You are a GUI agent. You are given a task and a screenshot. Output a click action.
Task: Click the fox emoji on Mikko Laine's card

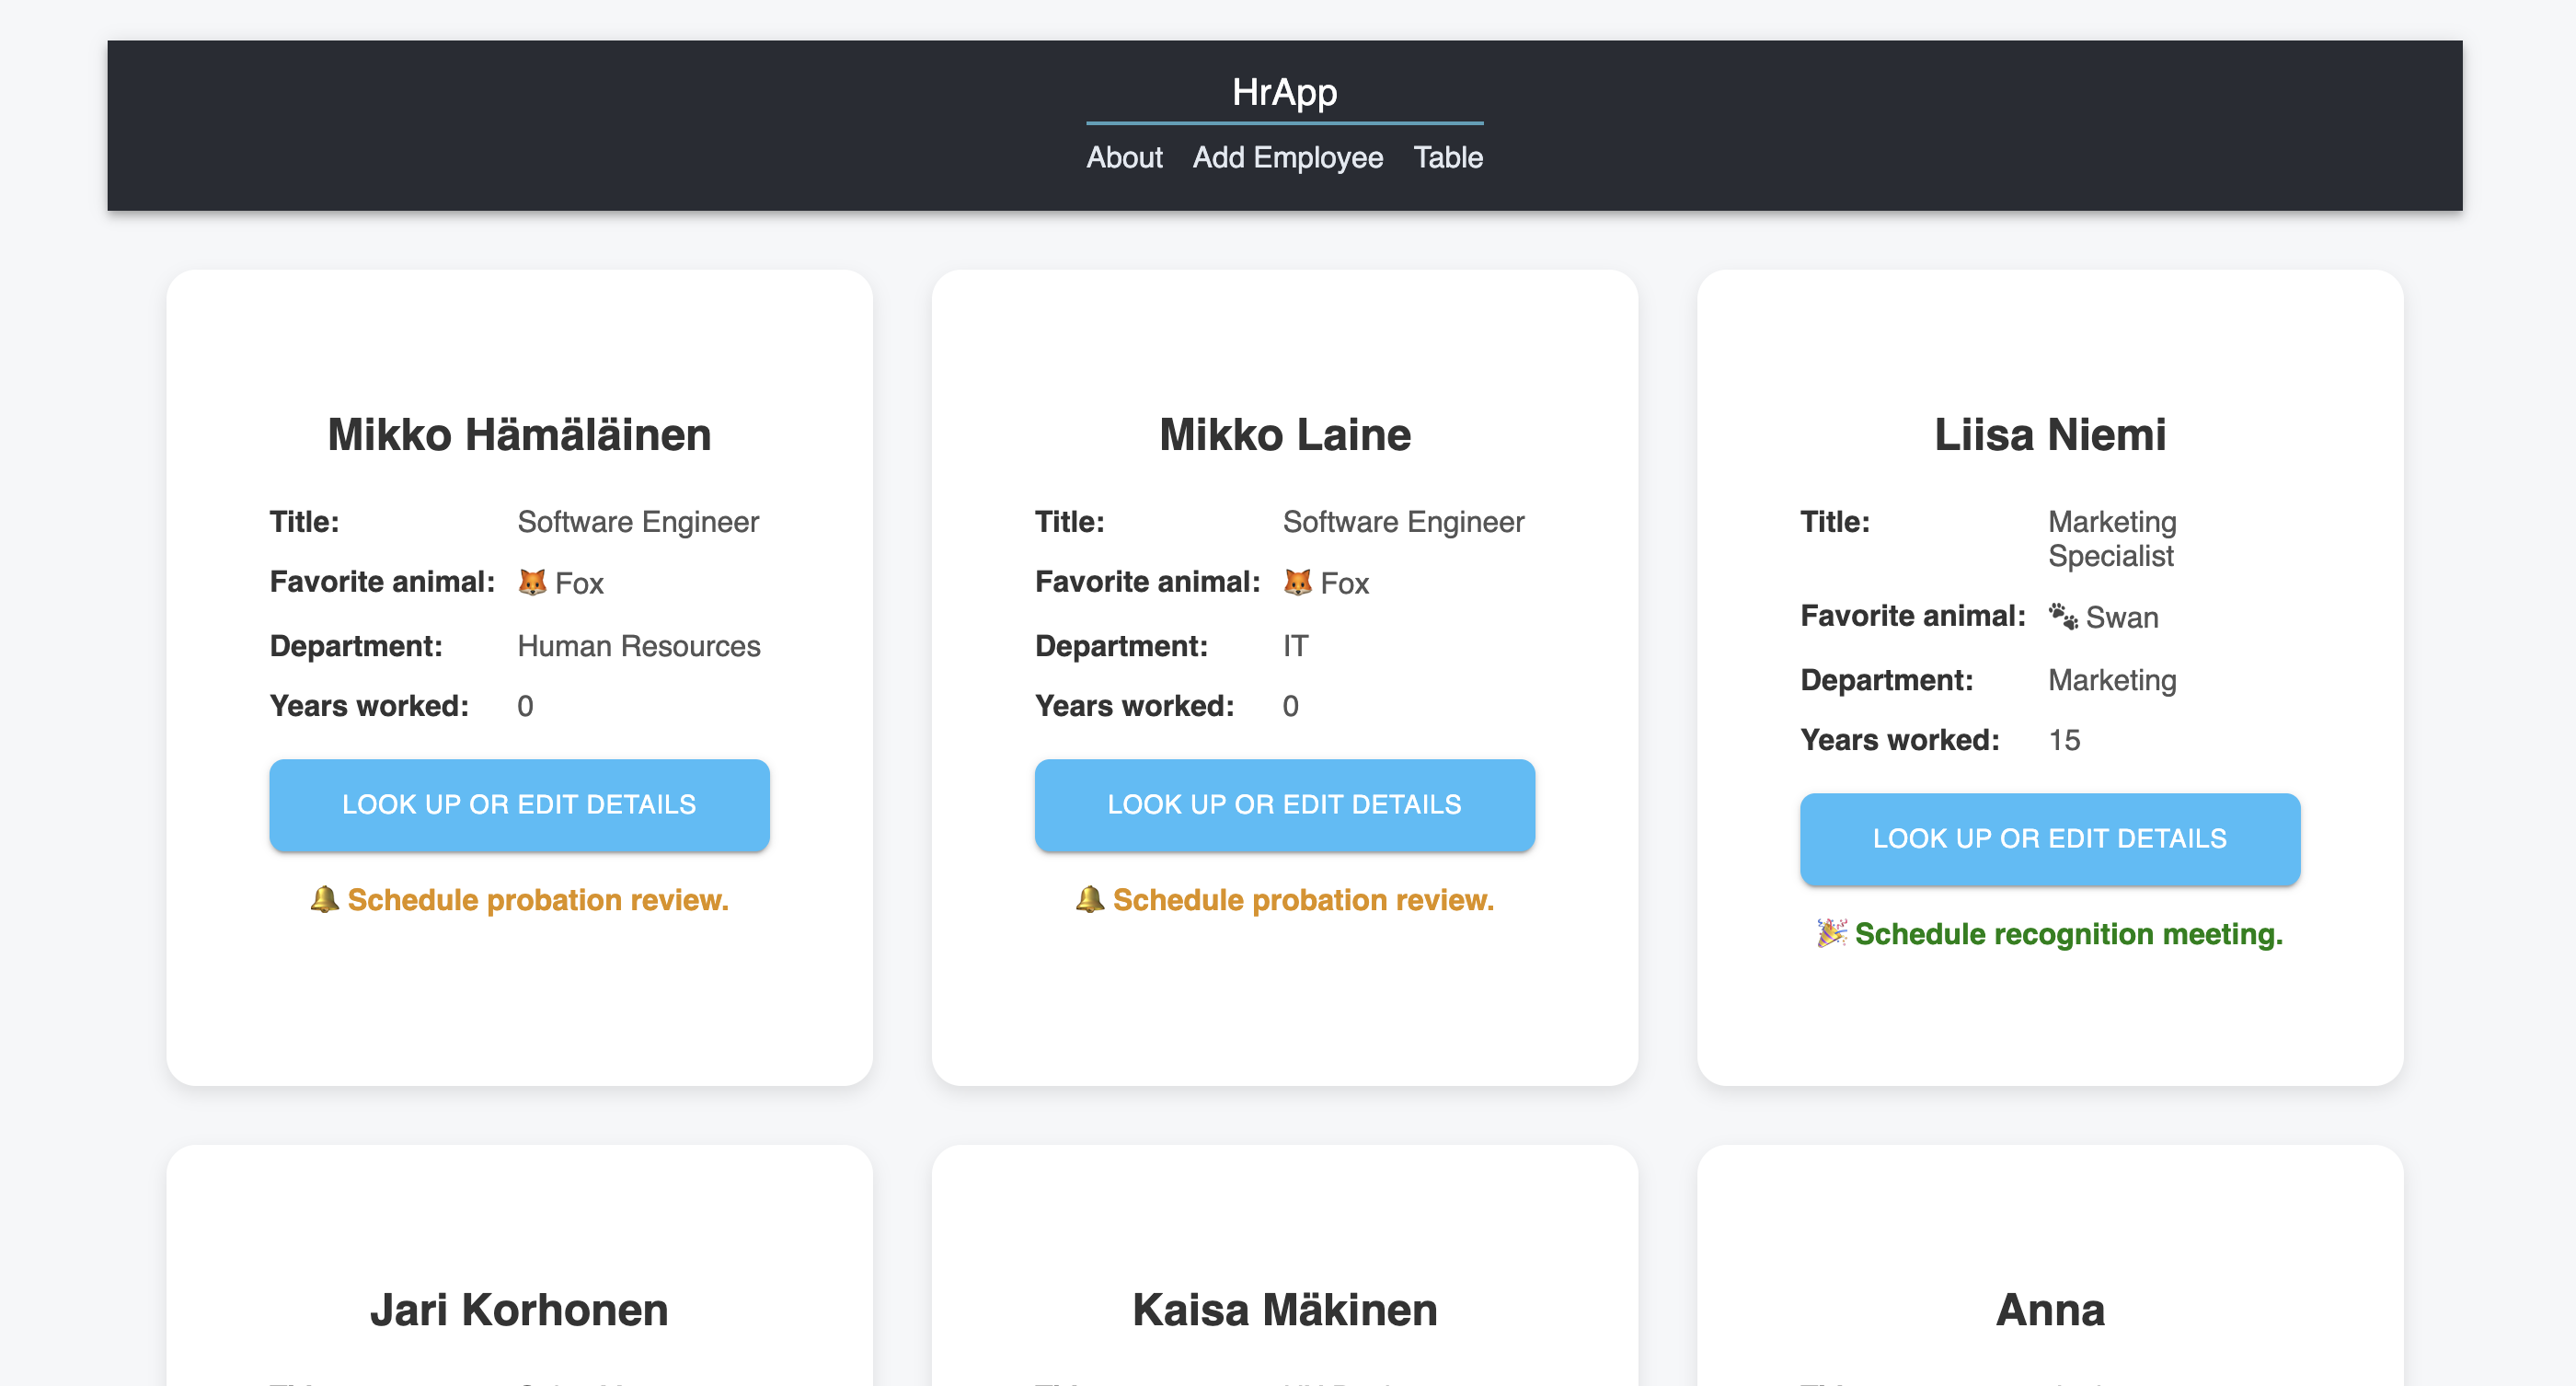click(x=1300, y=582)
